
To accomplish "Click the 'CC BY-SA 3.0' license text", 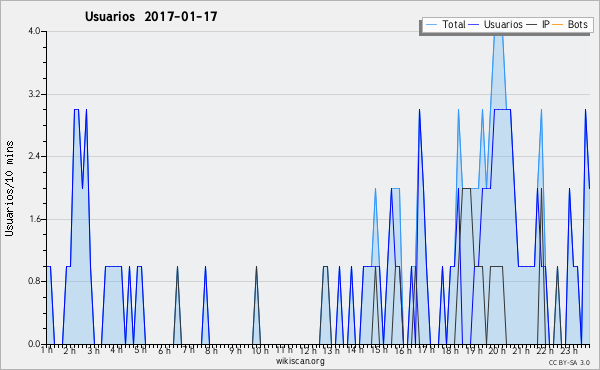I will (x=569, y=362).
